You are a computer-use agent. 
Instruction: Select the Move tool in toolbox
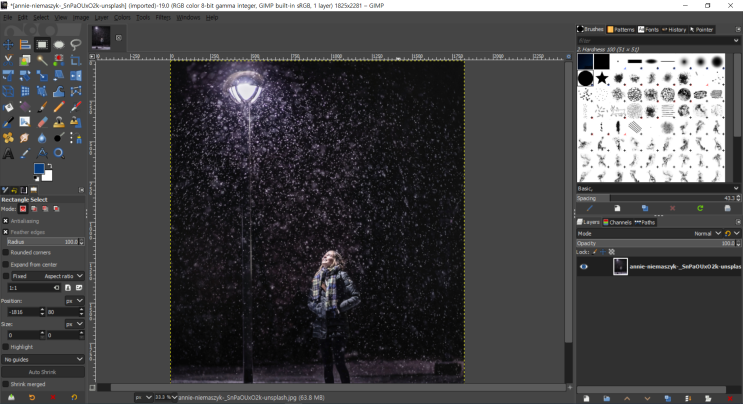pyautogui.click(x=8, y=44)
